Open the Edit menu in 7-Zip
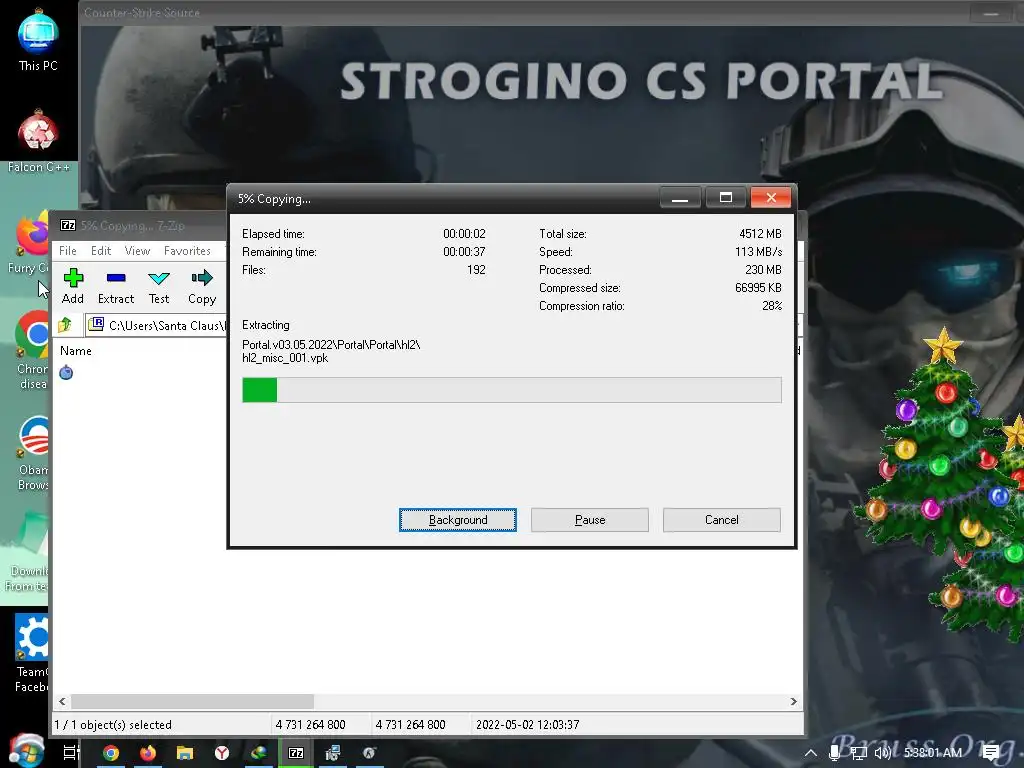Screen dimensions: 1024x768 tap(101, 251)
